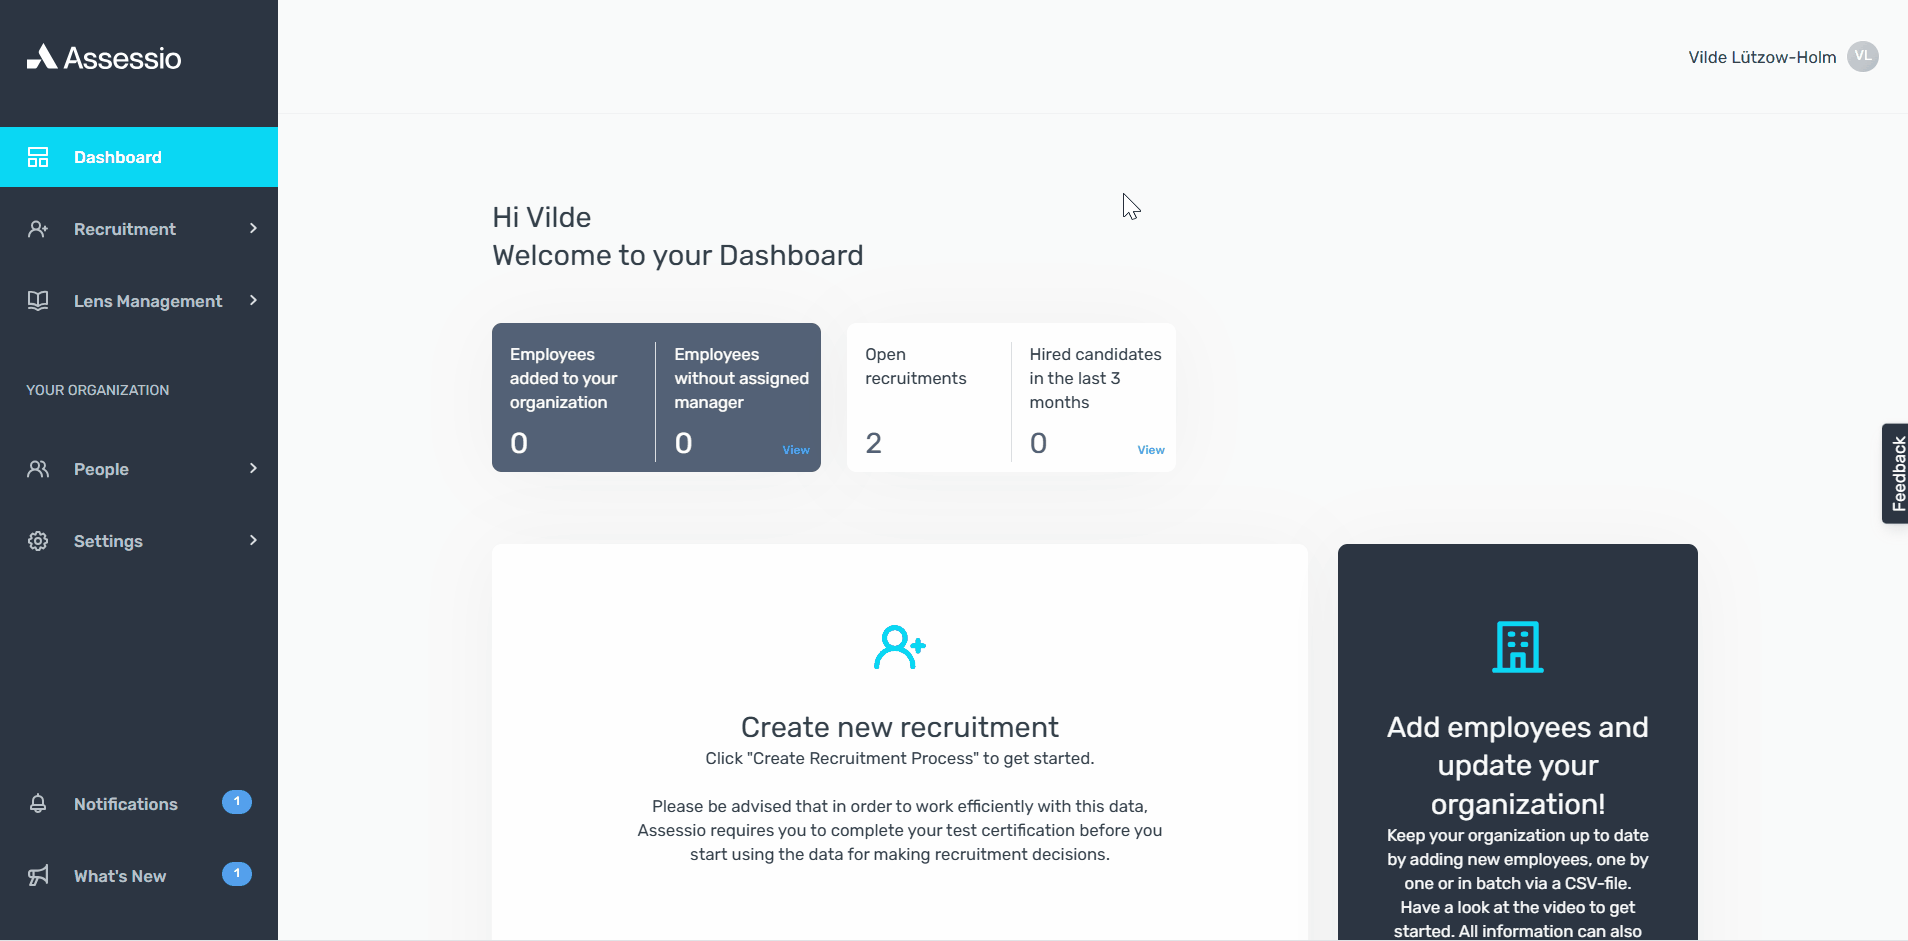Switch to the Dashboard tab

117,157
